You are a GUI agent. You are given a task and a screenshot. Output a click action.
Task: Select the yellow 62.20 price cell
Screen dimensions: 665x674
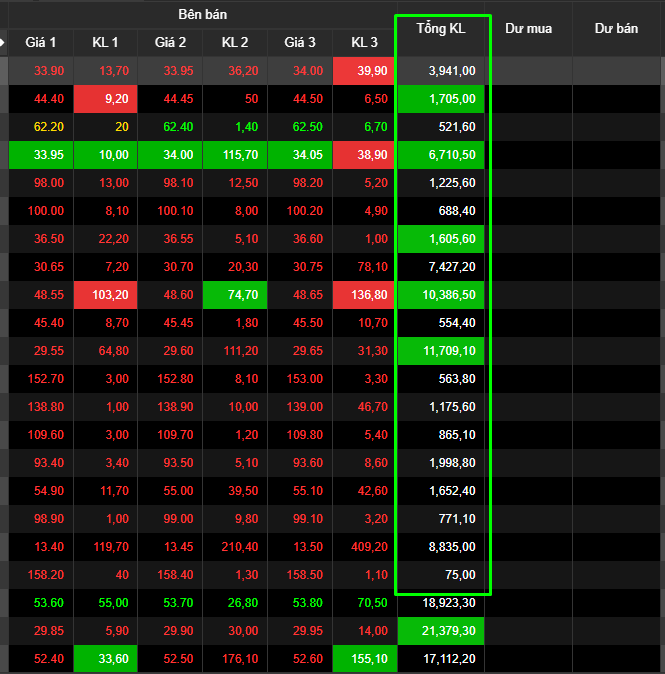click(41, 128)
